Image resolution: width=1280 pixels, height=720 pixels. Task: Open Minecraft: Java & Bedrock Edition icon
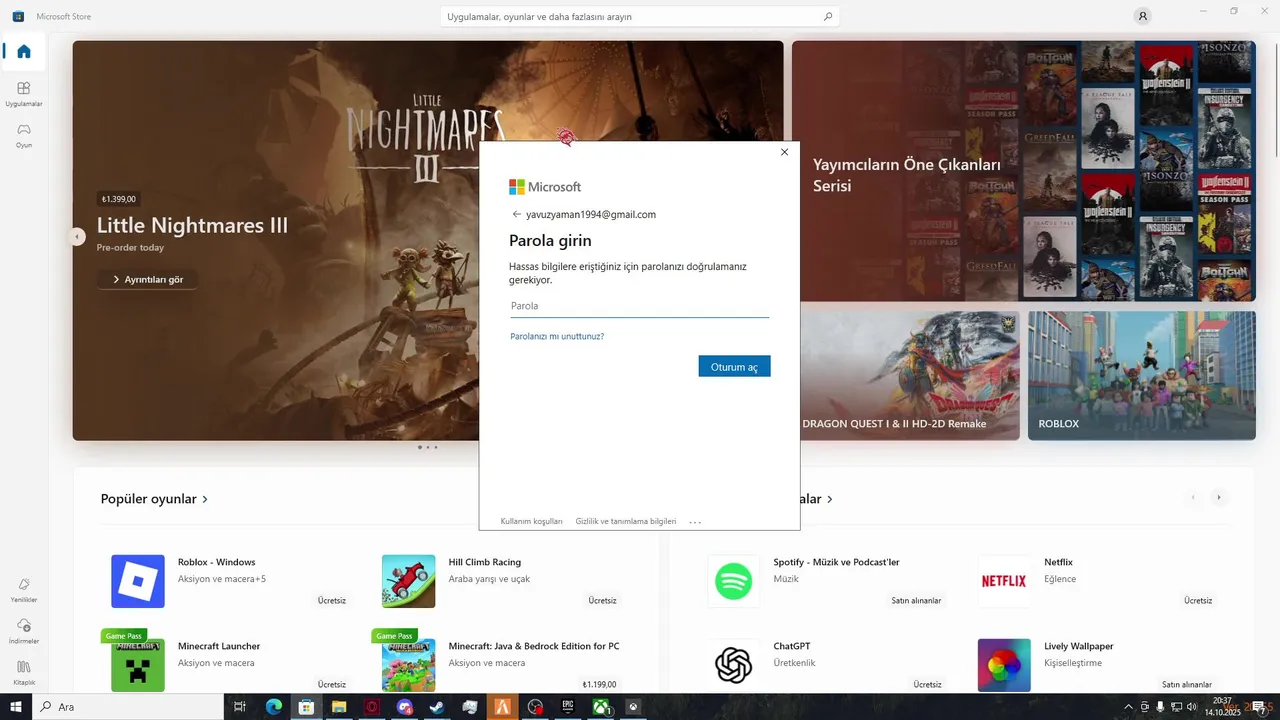click(408, 665)
